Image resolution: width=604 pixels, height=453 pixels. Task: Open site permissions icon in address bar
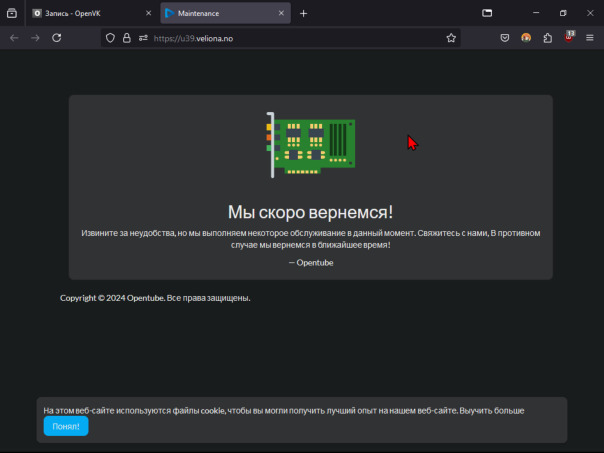coord(143,38)
